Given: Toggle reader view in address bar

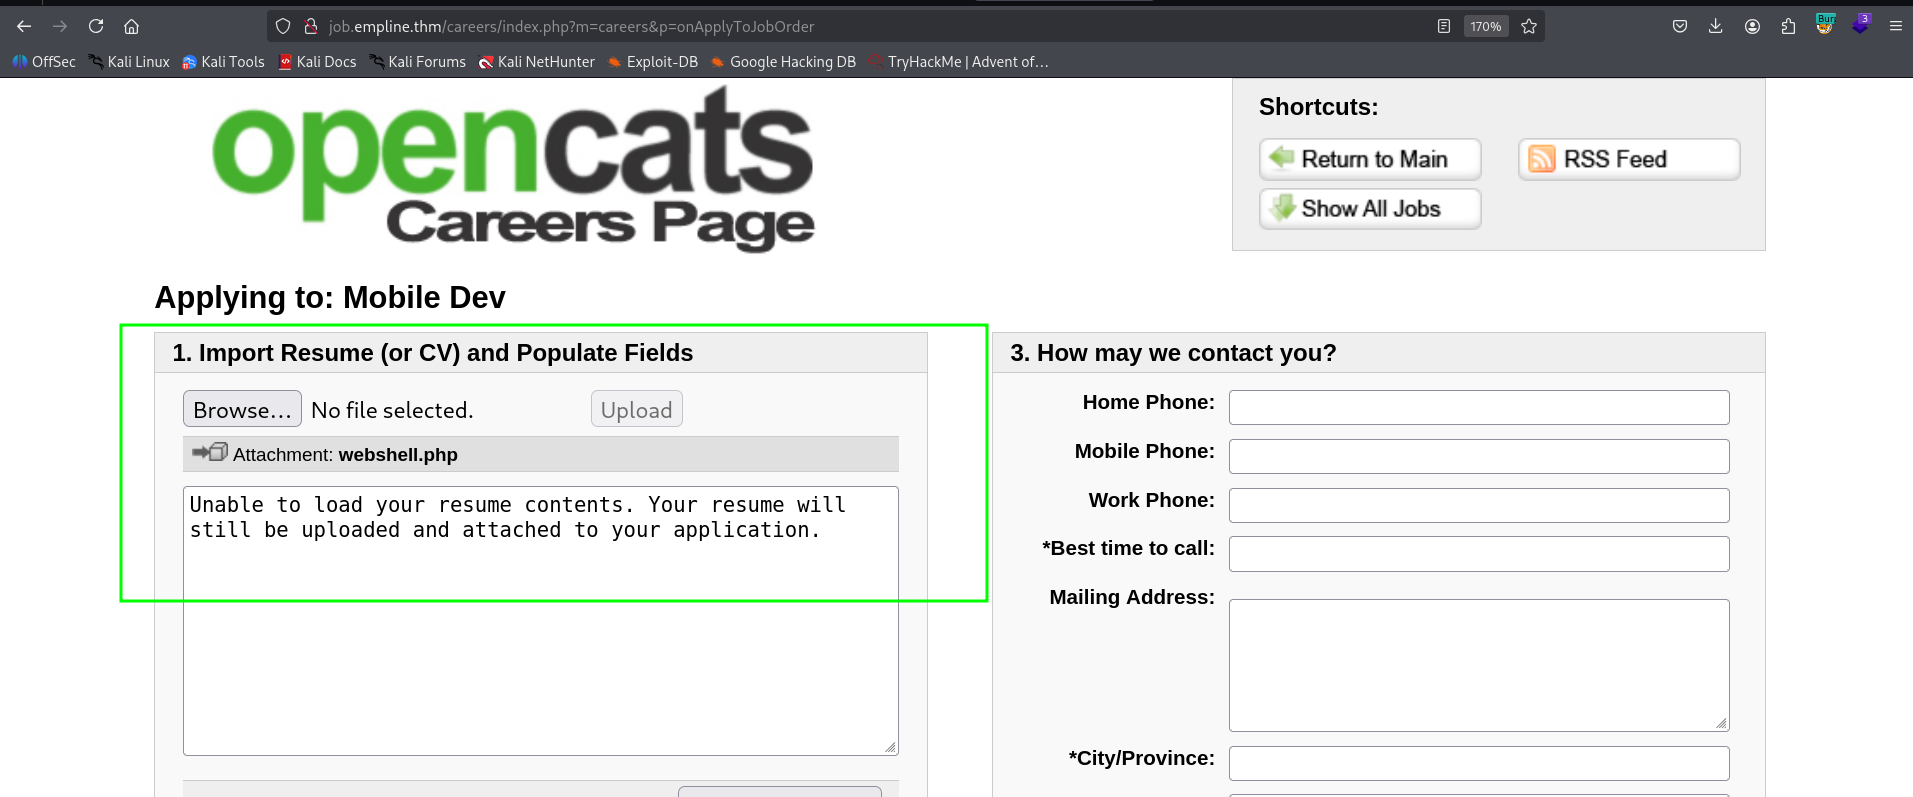Looking at the screenshot, I should coord(1443,26).
